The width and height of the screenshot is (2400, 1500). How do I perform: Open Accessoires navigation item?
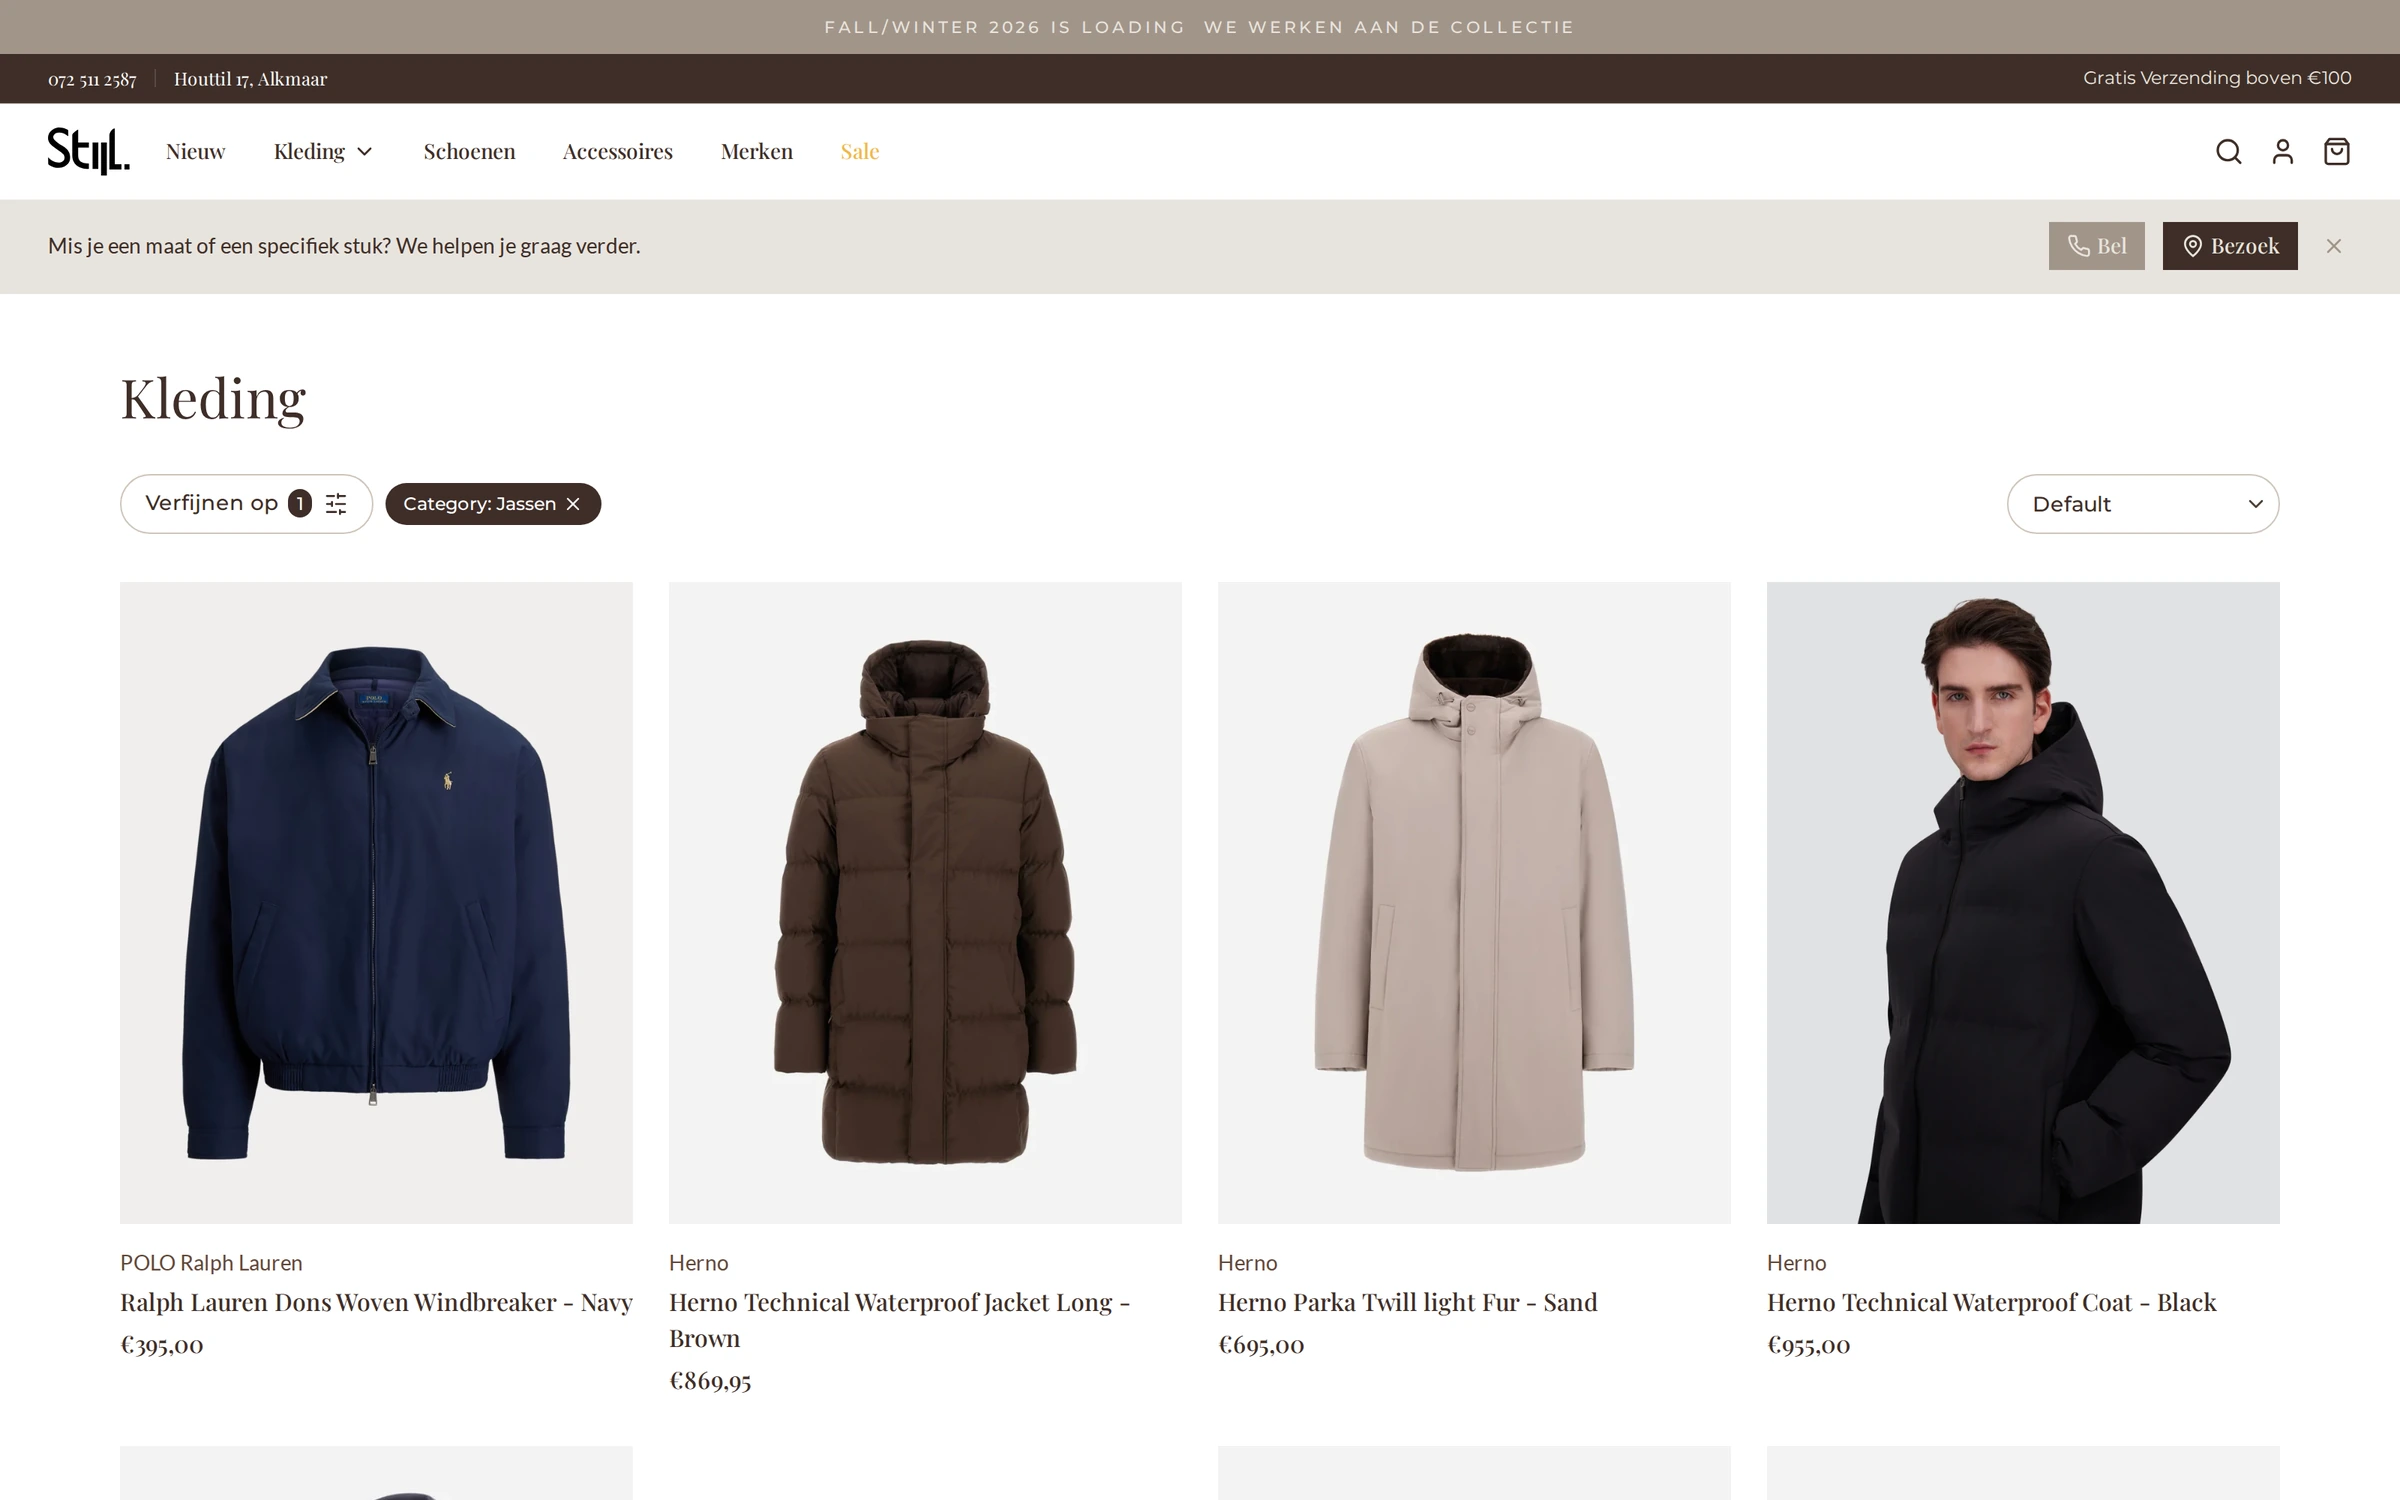click(618, 151)
